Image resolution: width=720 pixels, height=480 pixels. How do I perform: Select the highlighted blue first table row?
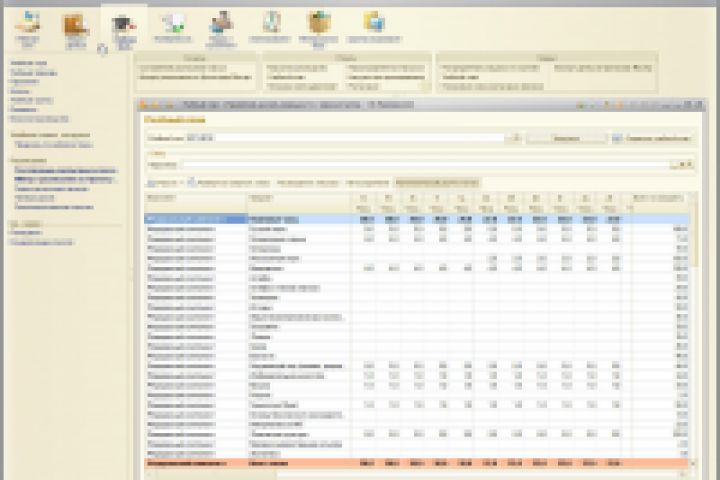pyautogui.click(x=416, y=220)
